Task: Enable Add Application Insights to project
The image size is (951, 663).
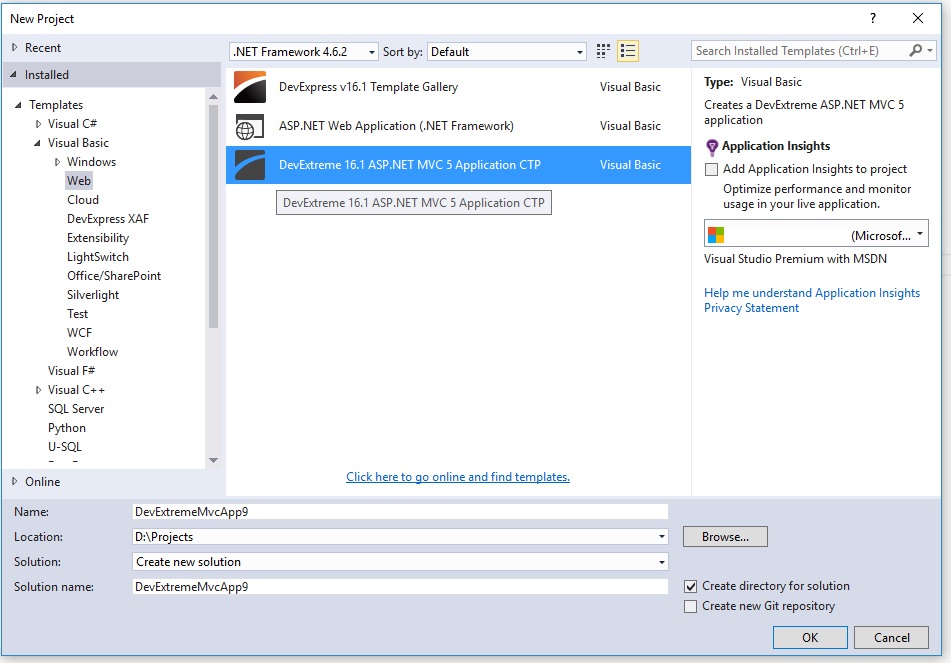Action: tap(711, 169)
